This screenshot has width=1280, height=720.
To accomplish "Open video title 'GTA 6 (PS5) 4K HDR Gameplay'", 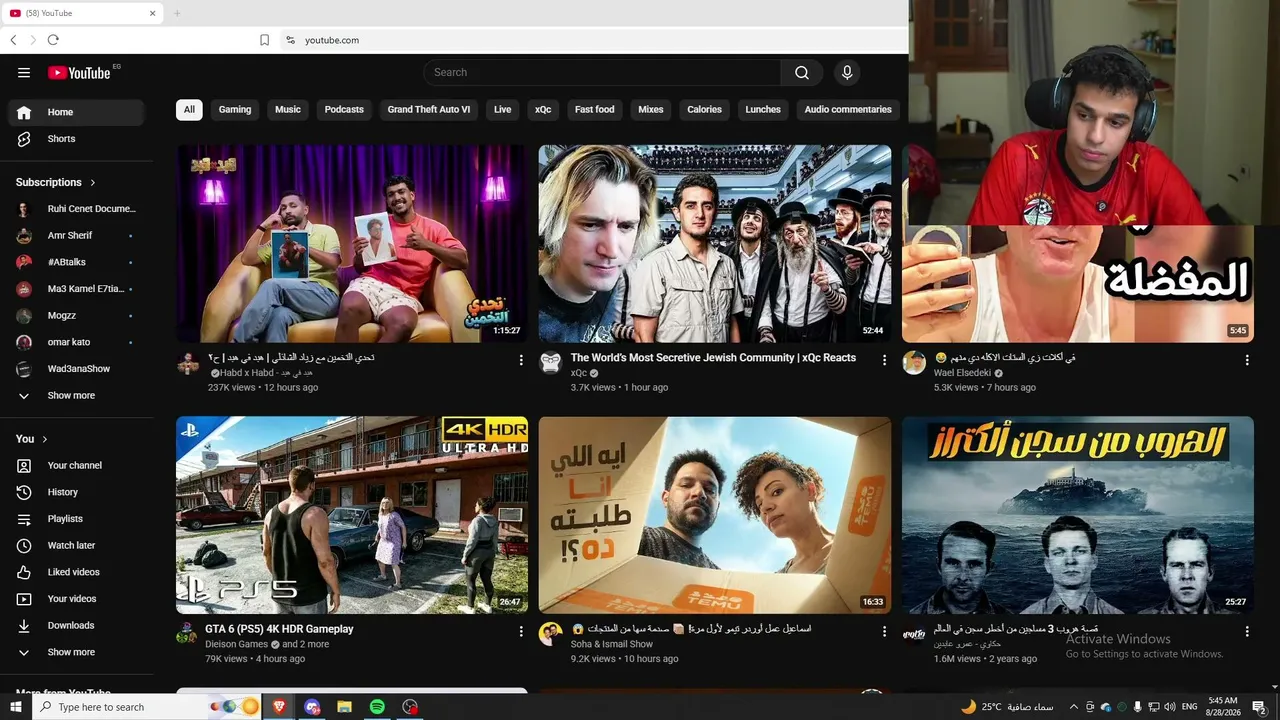I will click(279, 629).
